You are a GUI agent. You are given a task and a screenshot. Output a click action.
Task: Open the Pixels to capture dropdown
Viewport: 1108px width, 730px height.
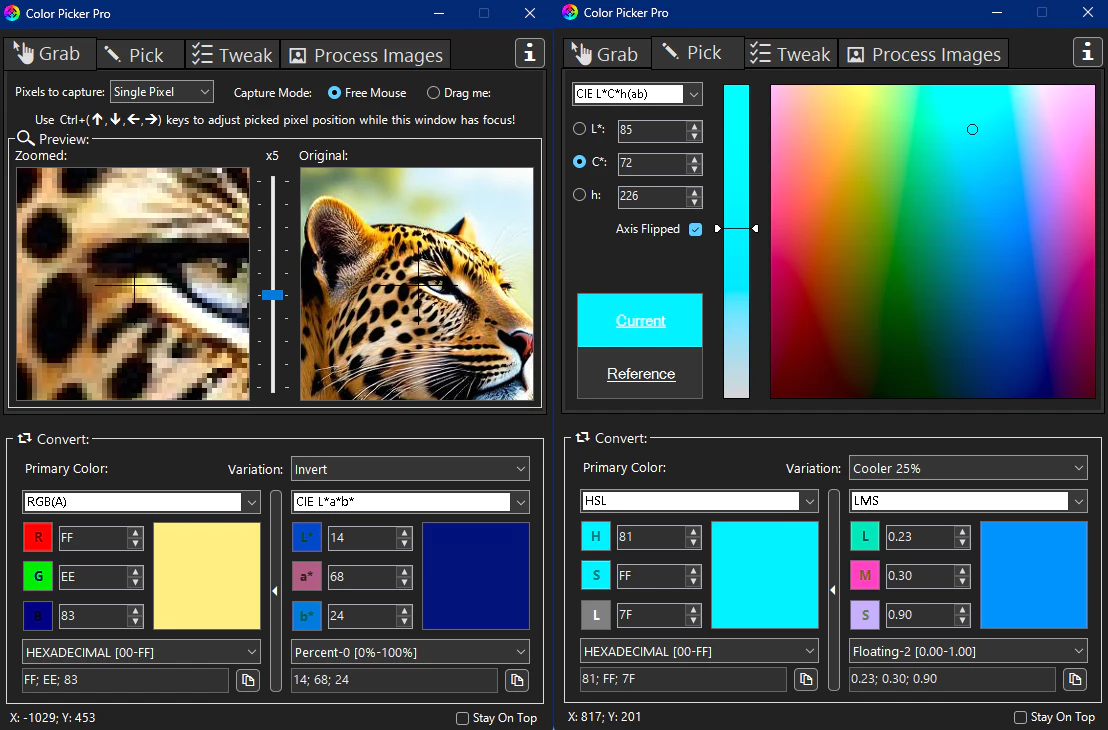[x=161, y=91]
